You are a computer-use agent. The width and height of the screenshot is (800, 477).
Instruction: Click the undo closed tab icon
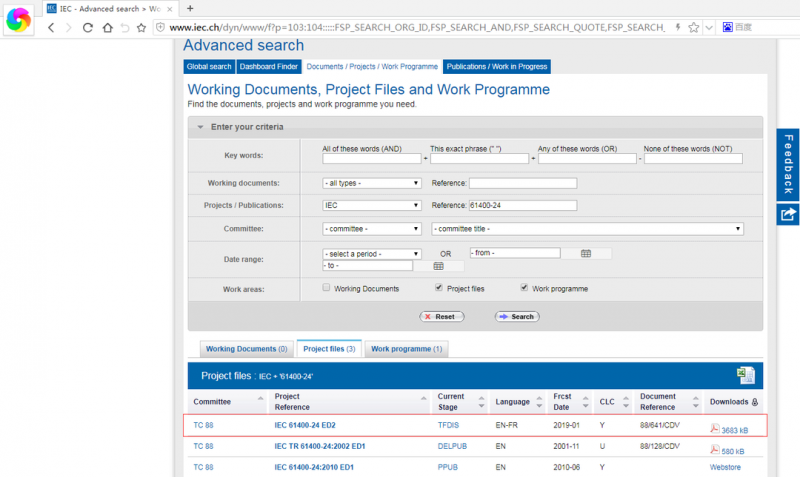[x=125, y=28]
